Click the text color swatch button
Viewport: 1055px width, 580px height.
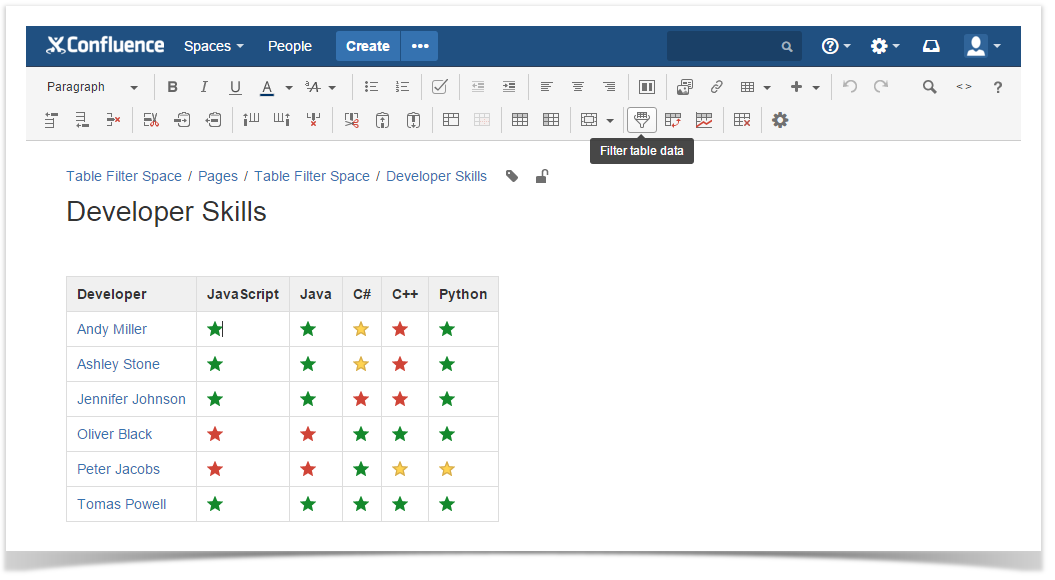(267, 87)
